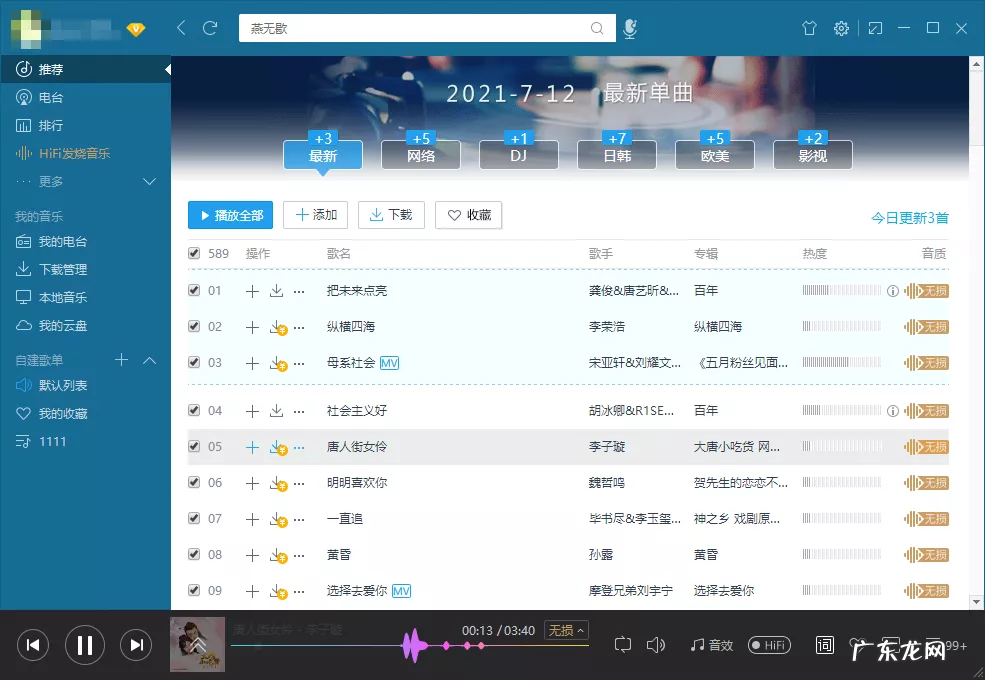Uncheck the checkbox for 唐人街女伶
The width and height of the screenshot is (985, 680).
point(193,447)
